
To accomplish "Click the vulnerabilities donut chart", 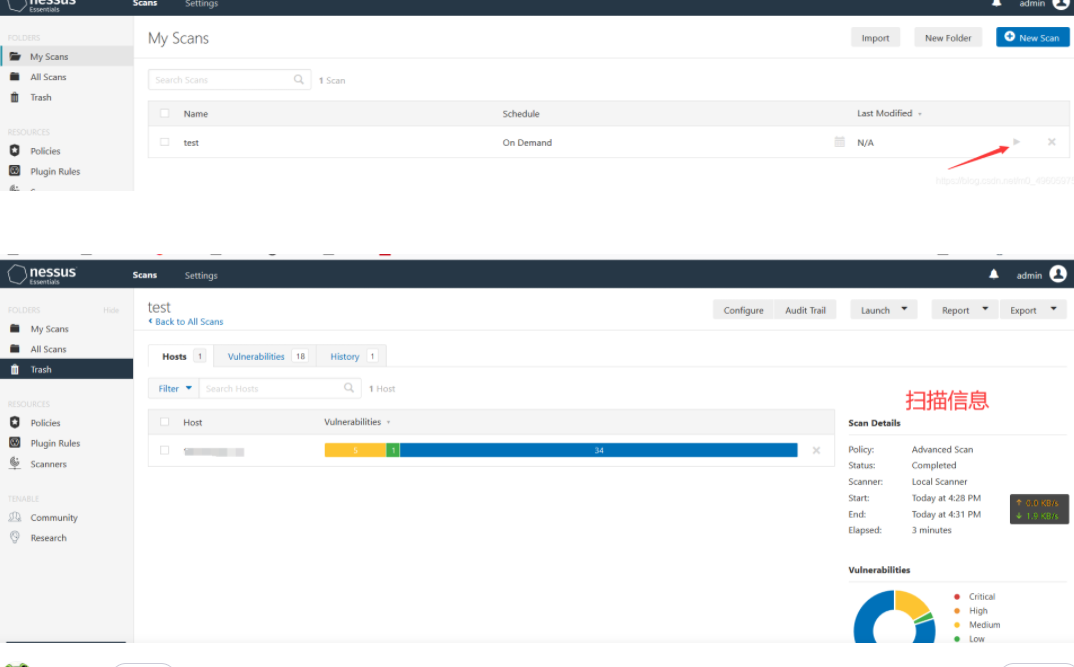I will click(894, 618).
